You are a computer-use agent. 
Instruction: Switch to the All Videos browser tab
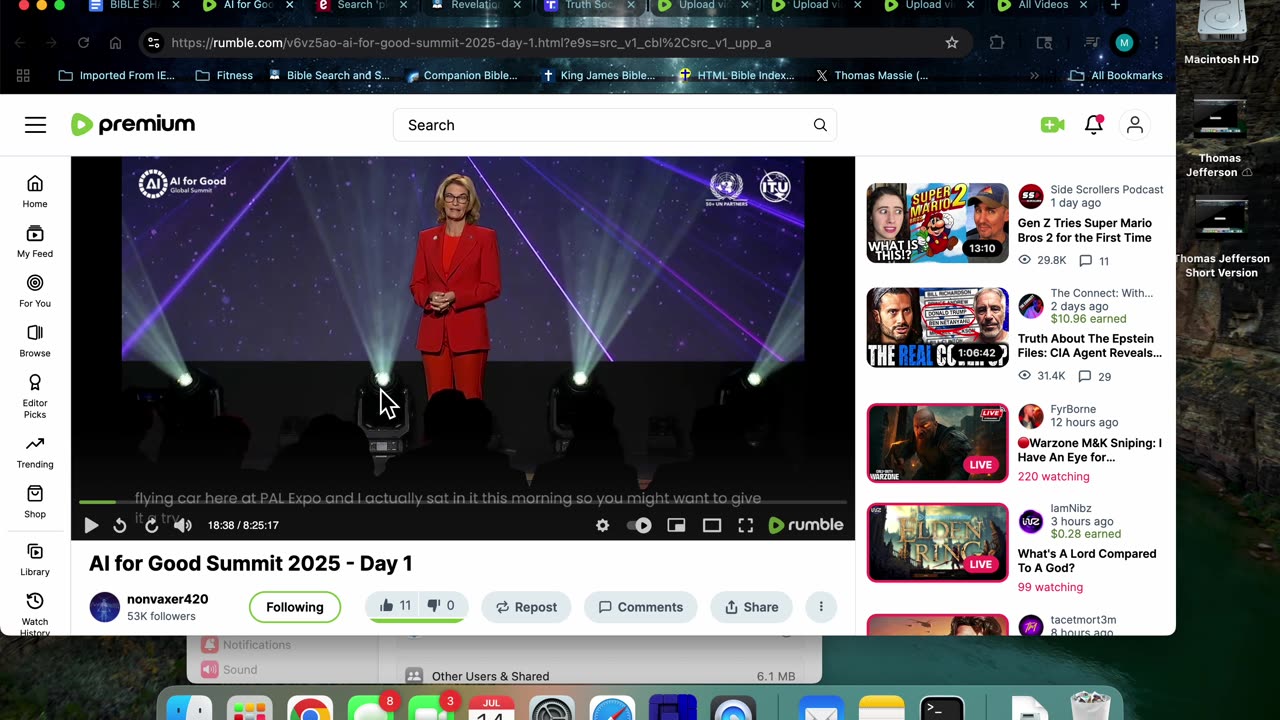click(1040, 5)
